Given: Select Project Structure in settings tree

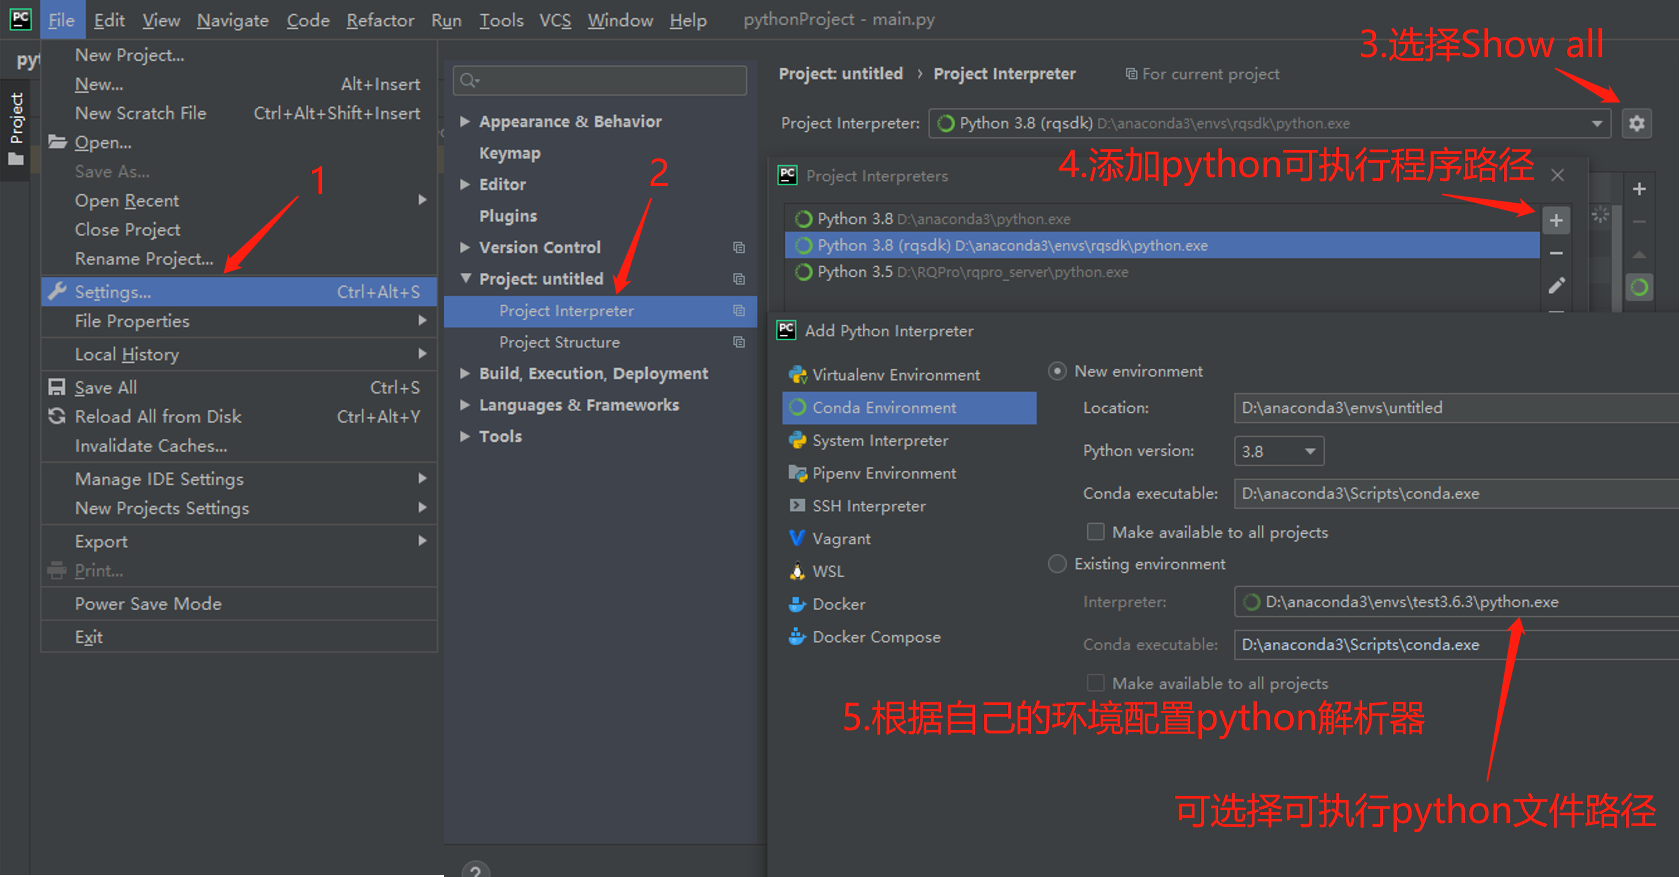Looking at the screenshot, I should point(559,342).
